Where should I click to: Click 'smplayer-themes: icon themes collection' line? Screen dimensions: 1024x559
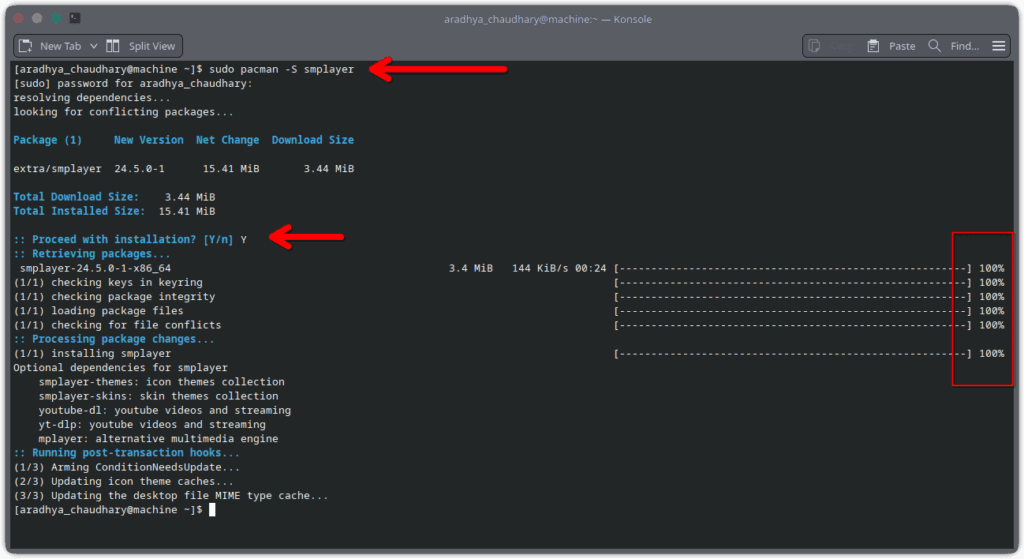(161, 382)
